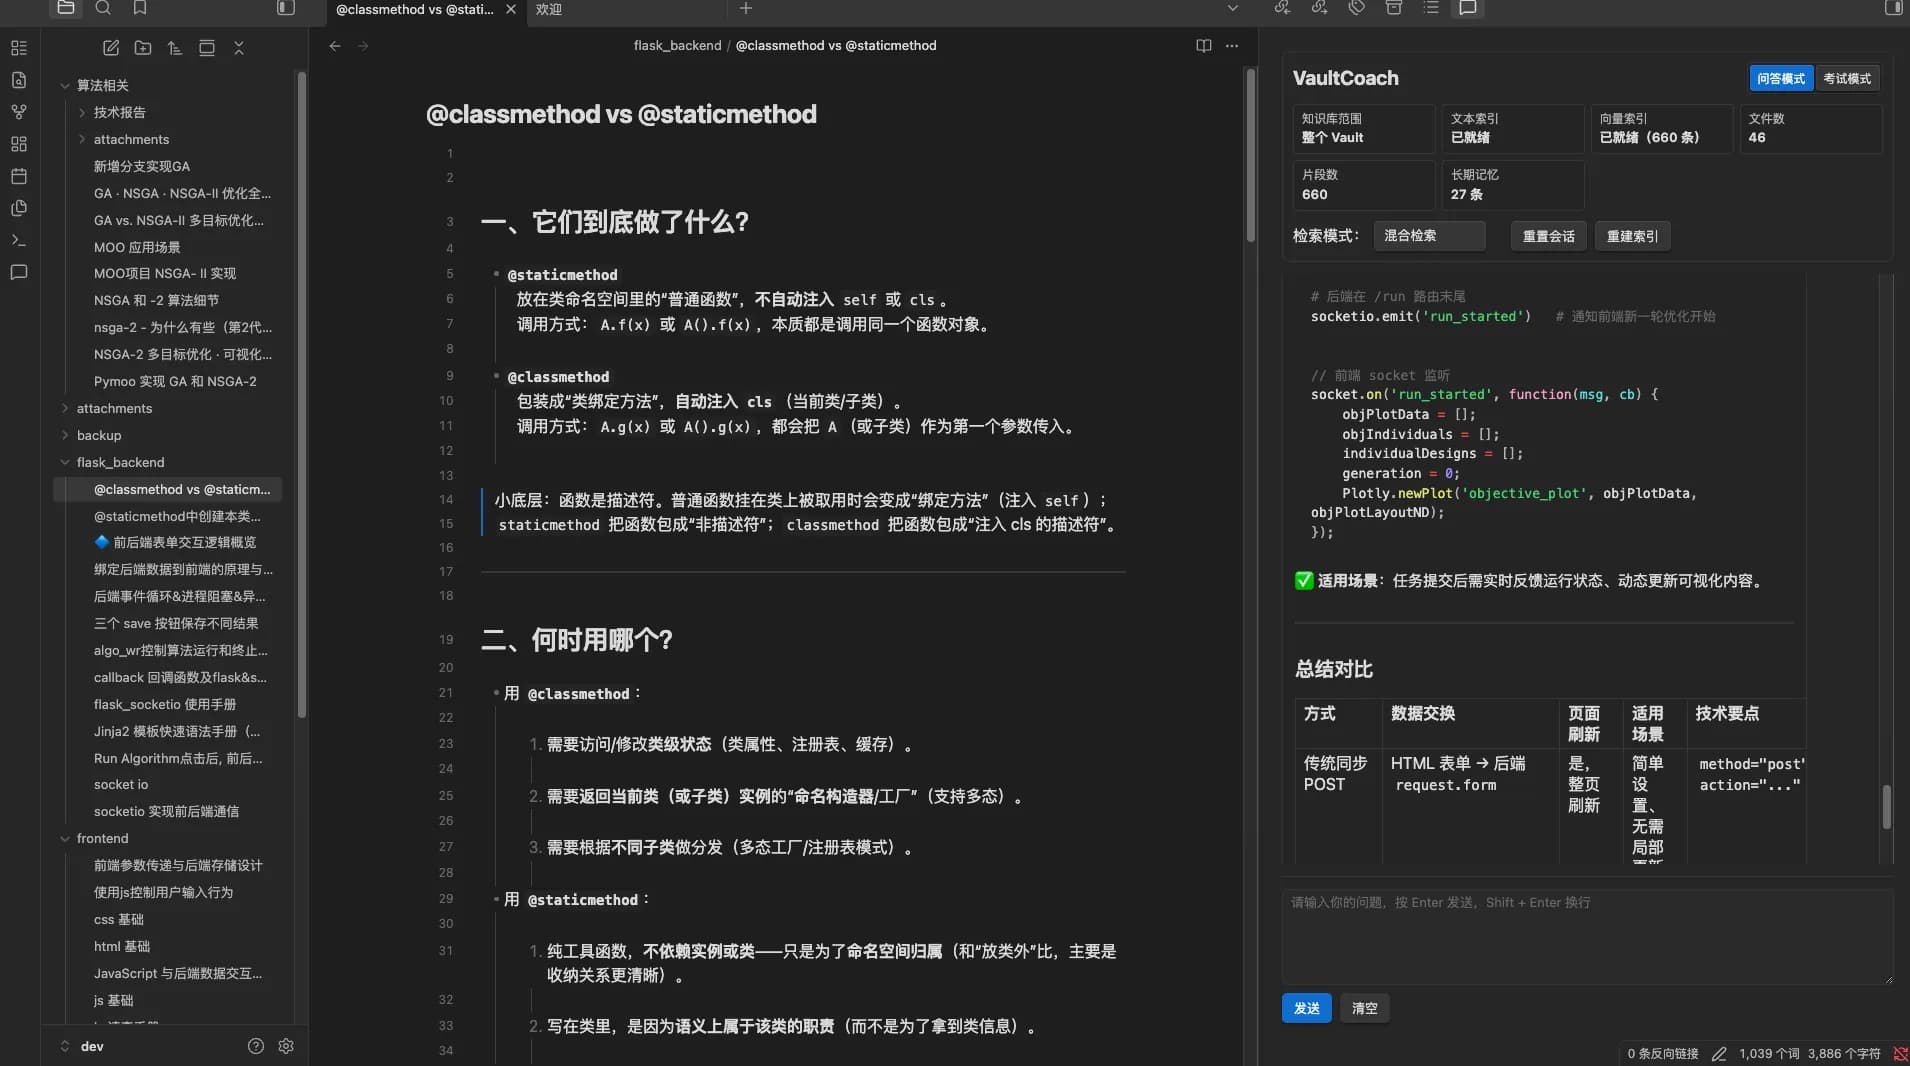
Task: Change file explorer sort order
Action: pos(175,48)
